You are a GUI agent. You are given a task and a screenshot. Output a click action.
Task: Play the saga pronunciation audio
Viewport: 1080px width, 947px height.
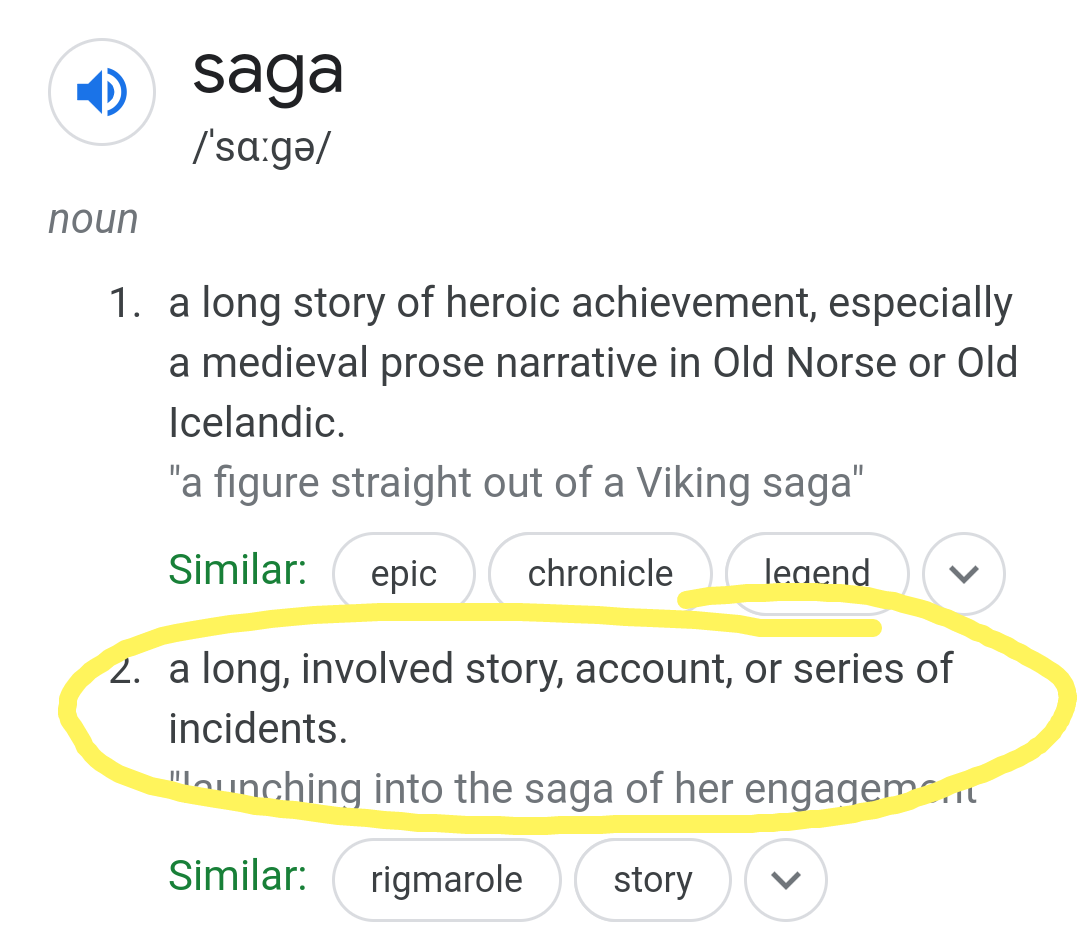(102, 92)
